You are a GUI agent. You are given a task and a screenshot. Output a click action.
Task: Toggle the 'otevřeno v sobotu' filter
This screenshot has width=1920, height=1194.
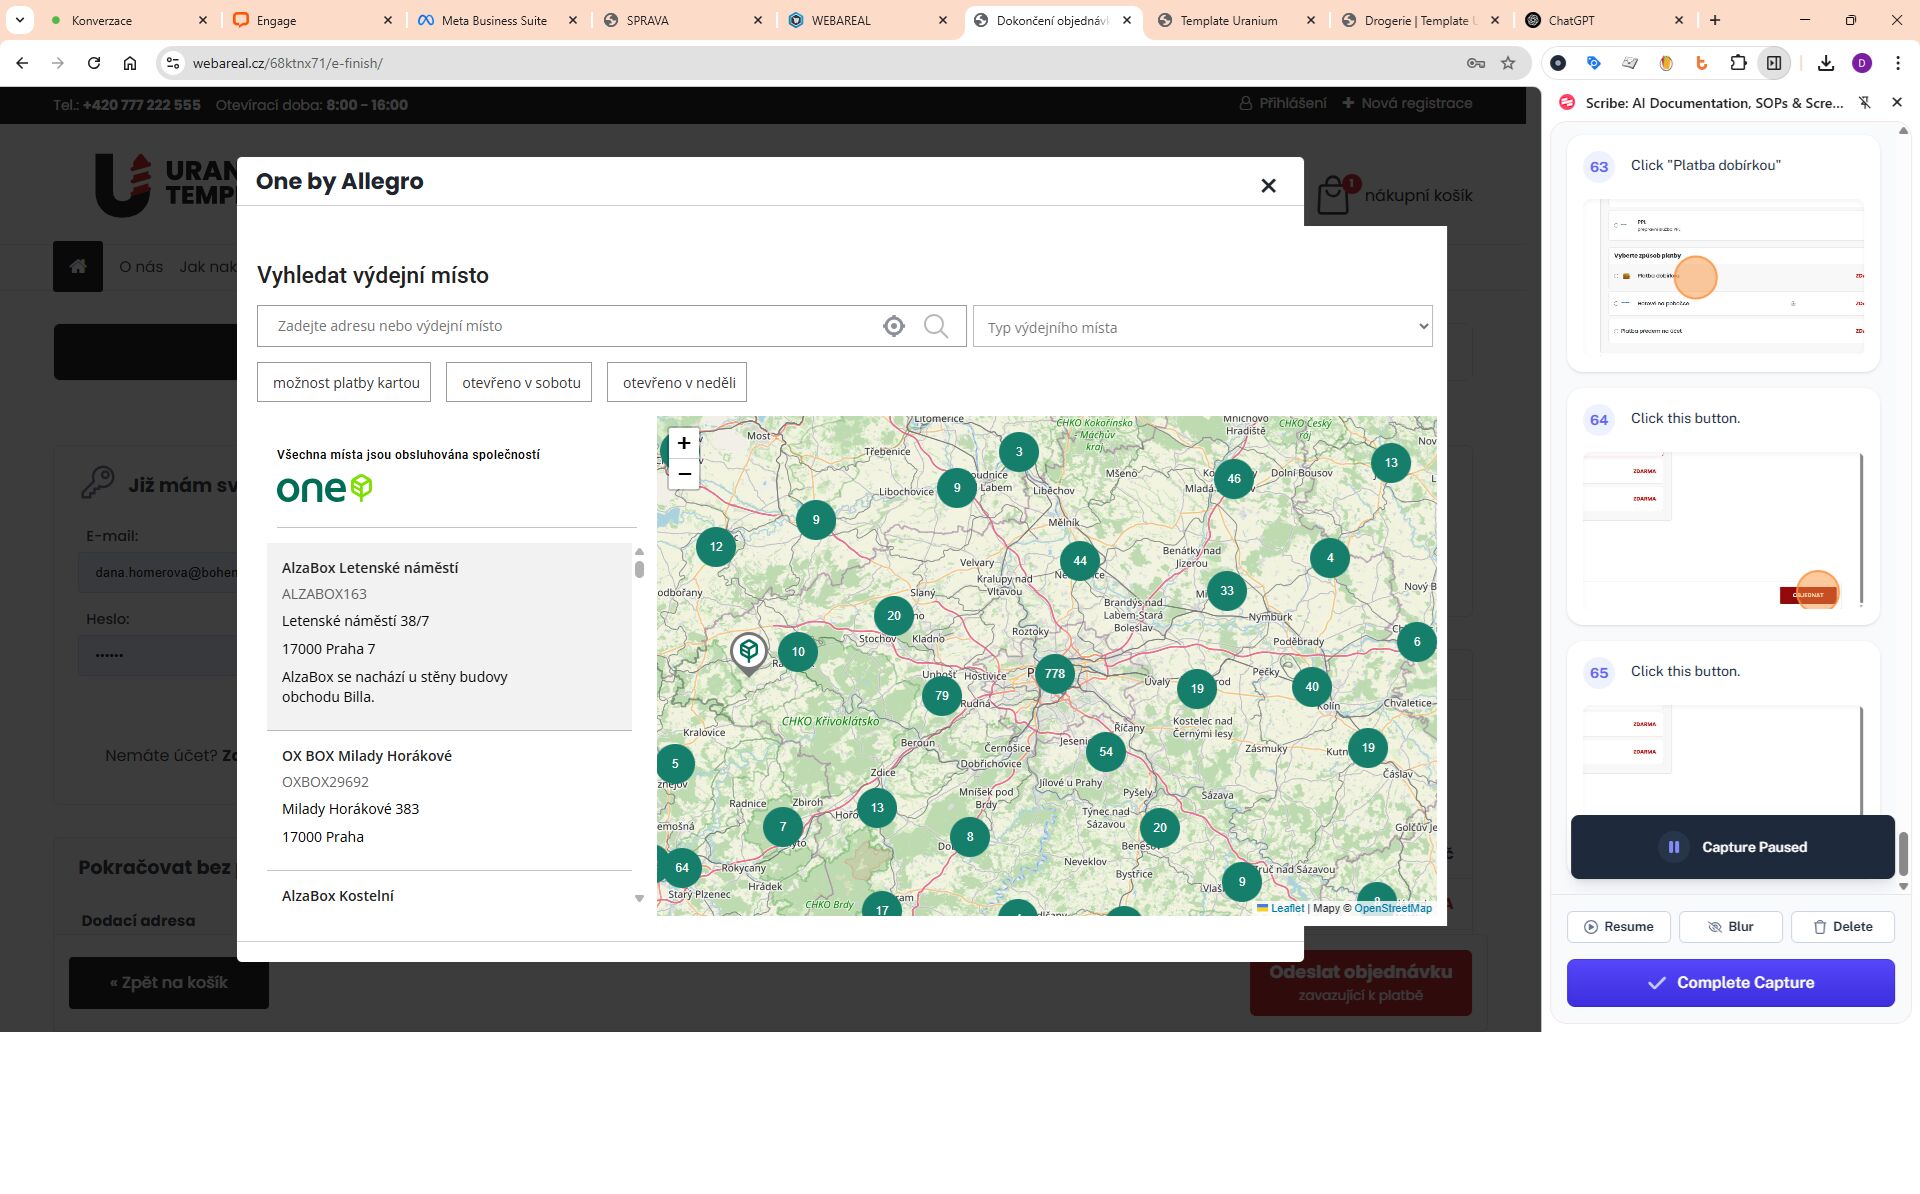coord(520,383)
